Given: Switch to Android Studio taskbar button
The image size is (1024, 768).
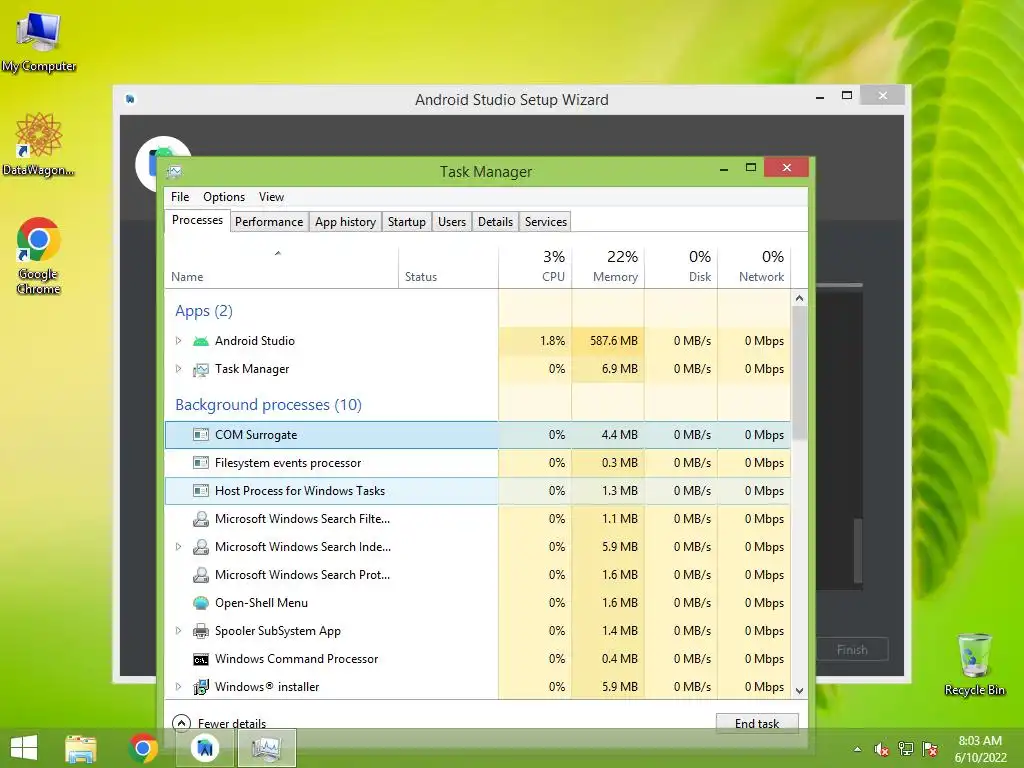Looking at the screenshot, I should pyautogui.click(x=205, y=748).
